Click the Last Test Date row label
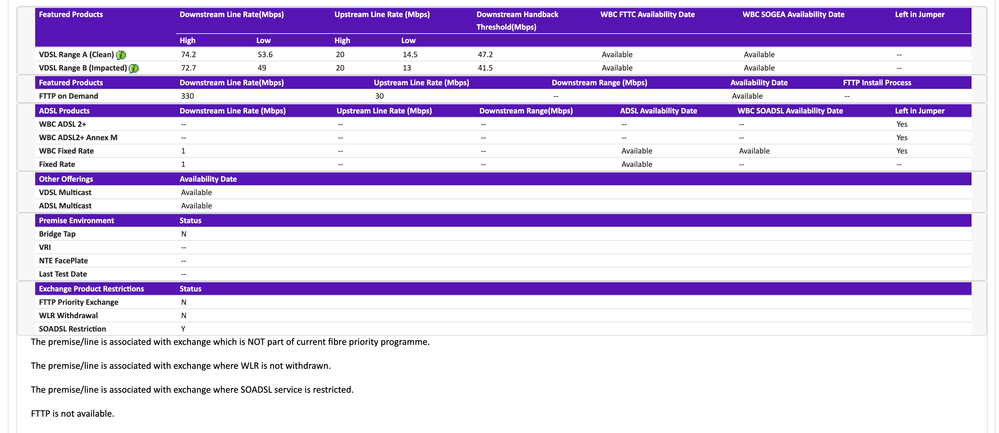The image size is (999, 433). [x=63, y=274]
